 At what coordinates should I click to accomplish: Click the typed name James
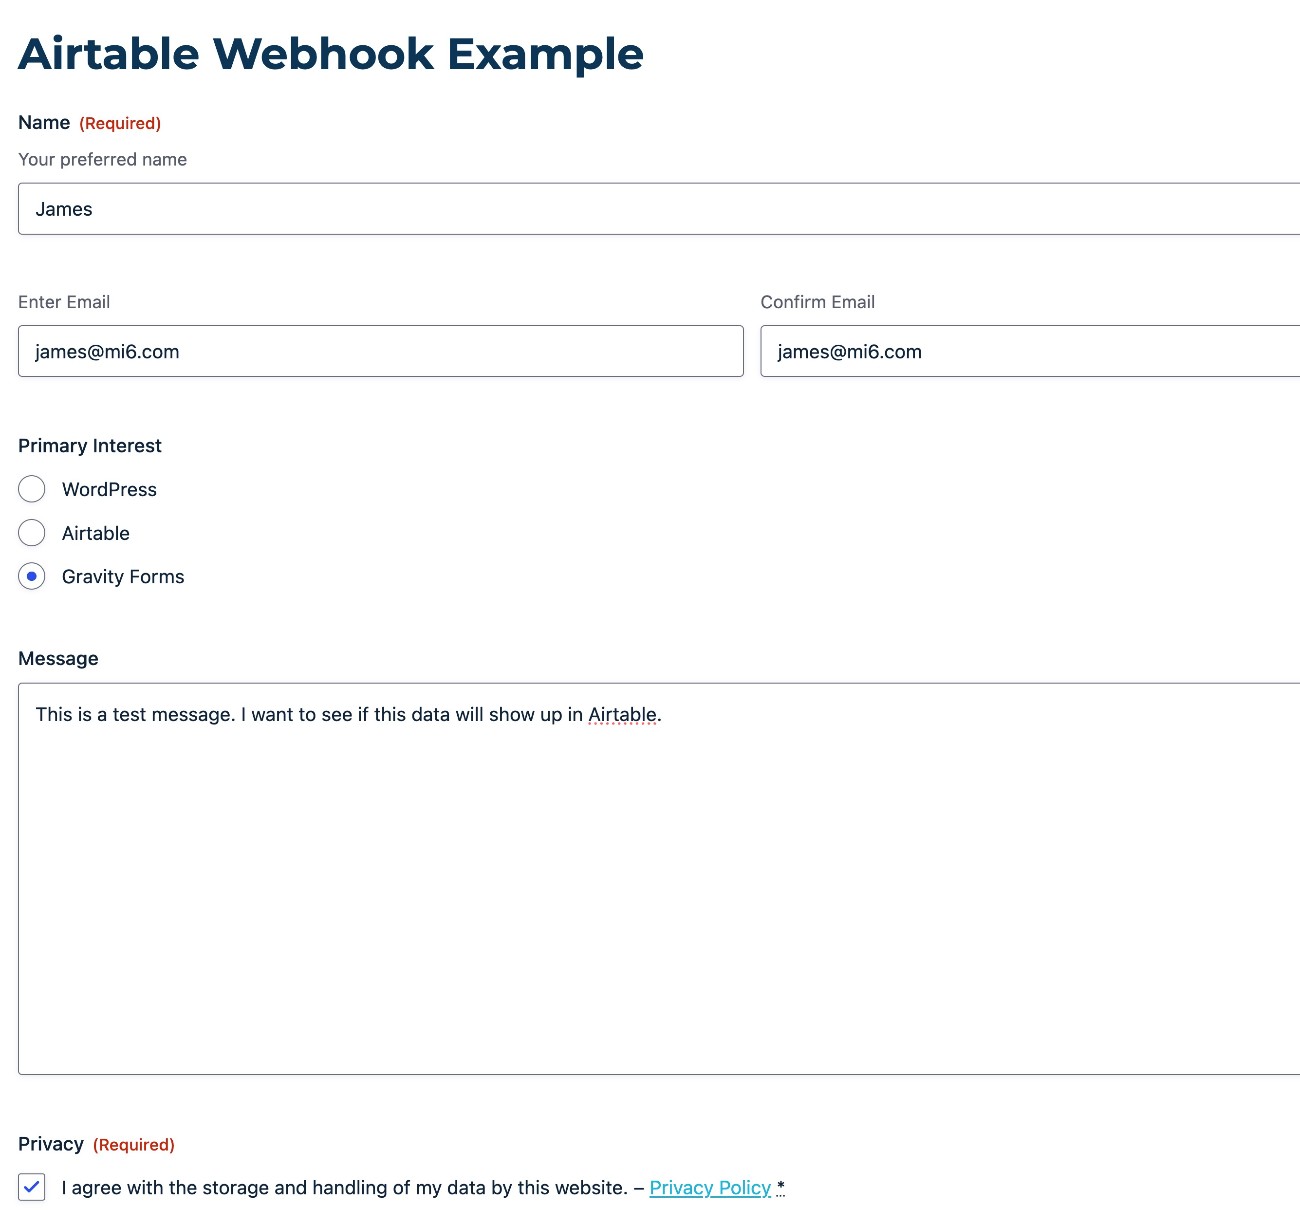point(64,209)
